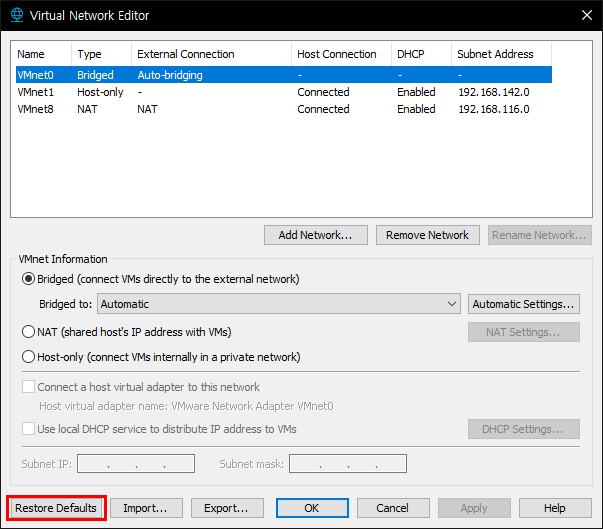Open the Bridged to Automatic dropdown
The height and width of the screenshot is (529, 603).
279,304
